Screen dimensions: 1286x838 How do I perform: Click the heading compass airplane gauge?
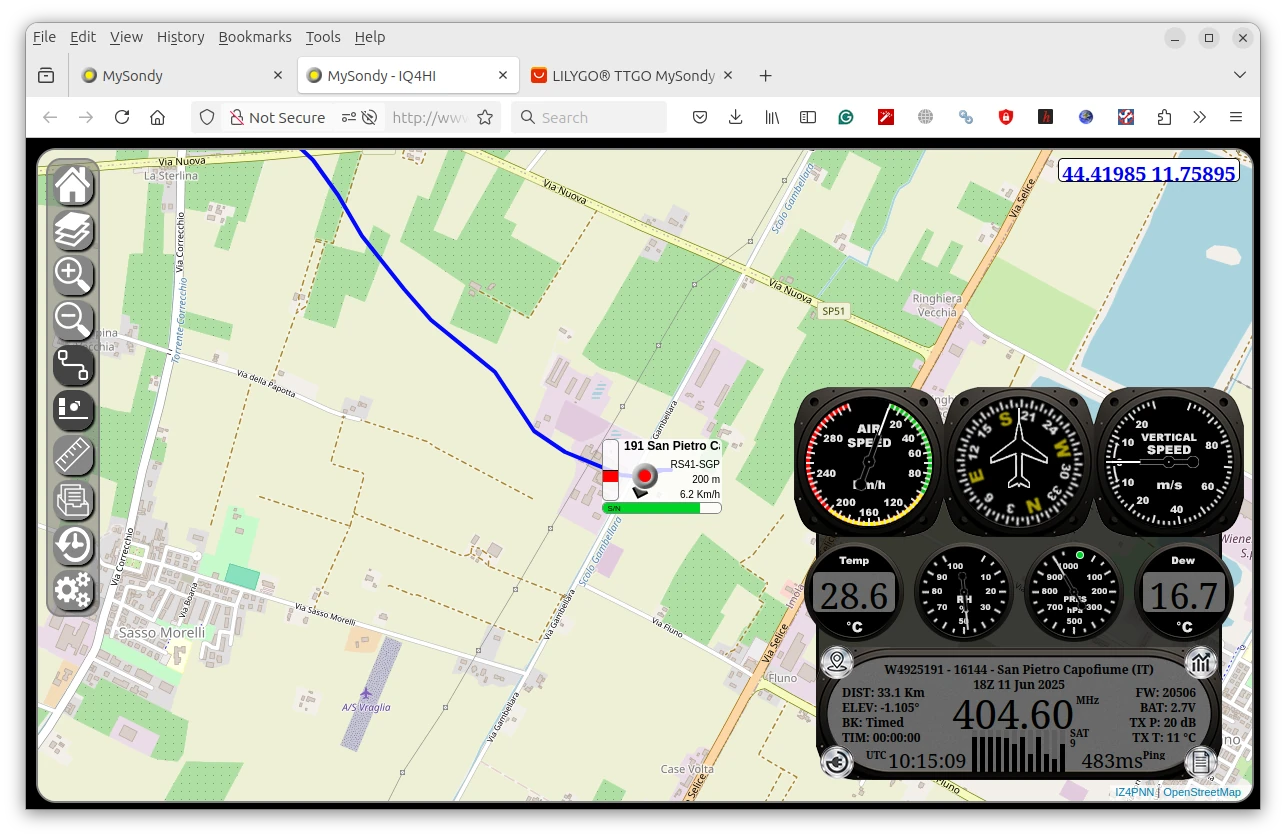click(x=1019, y=460)
